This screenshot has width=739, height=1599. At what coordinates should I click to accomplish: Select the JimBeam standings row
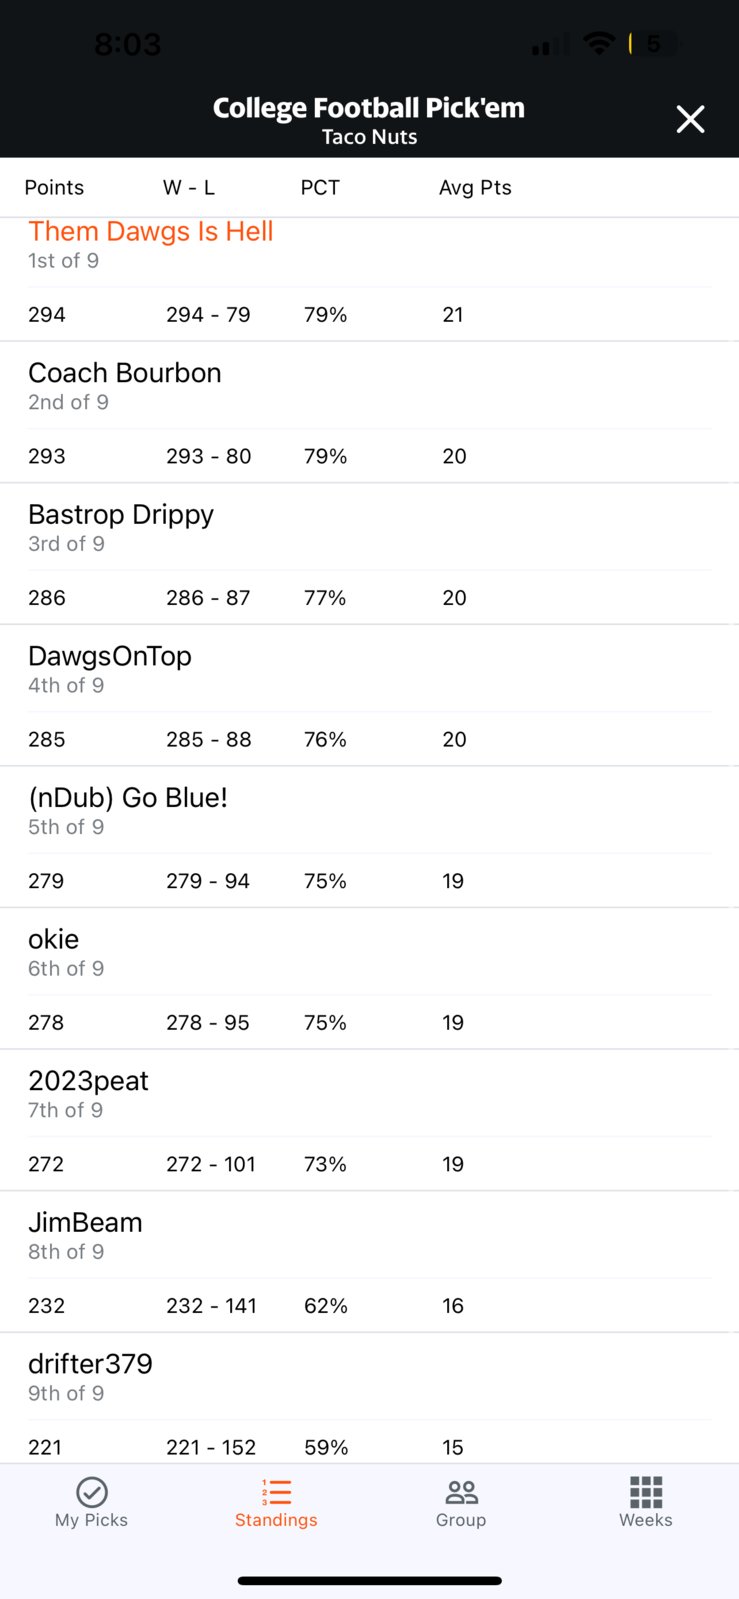pyautogui.click(x=369, y=1262)
